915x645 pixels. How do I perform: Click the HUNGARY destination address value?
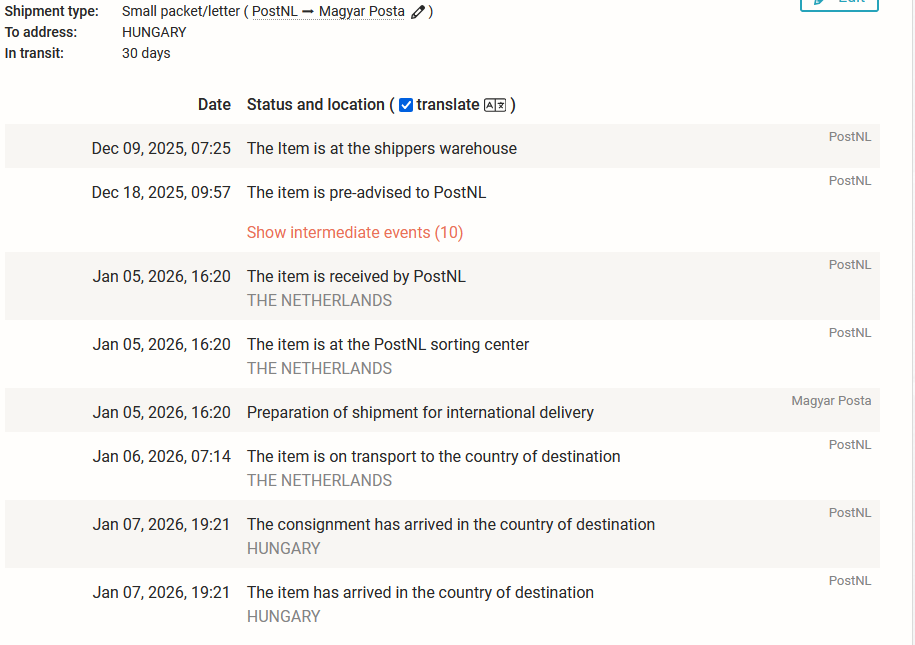(154, 32)
